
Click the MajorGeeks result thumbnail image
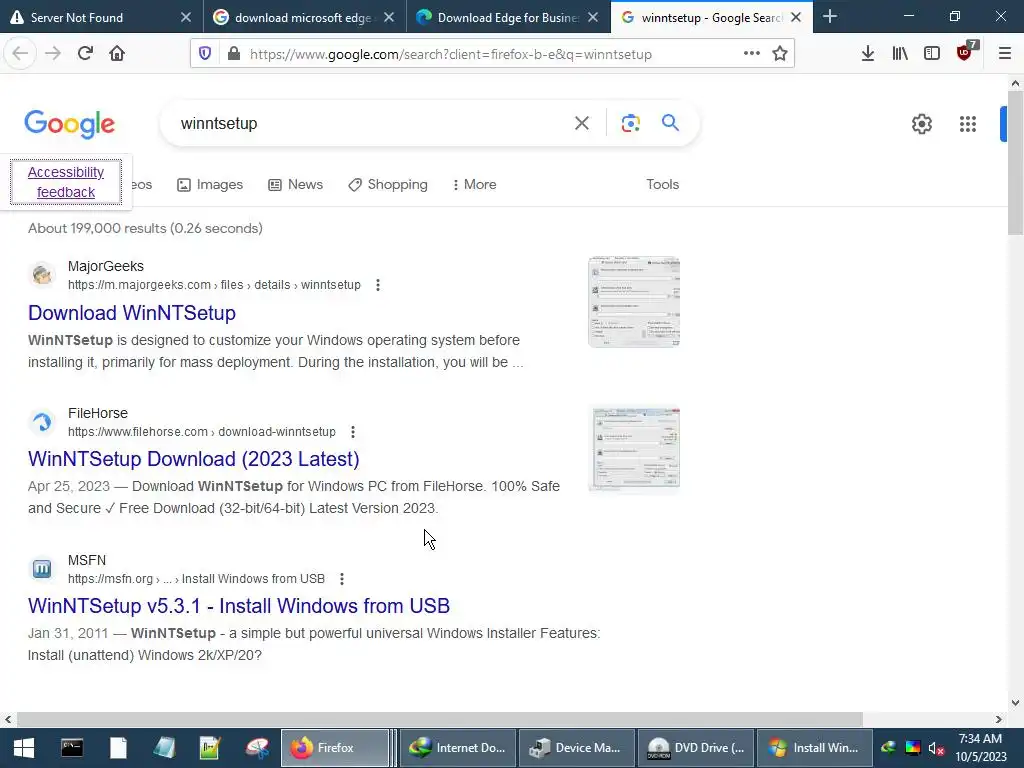[x=634, y=302]
